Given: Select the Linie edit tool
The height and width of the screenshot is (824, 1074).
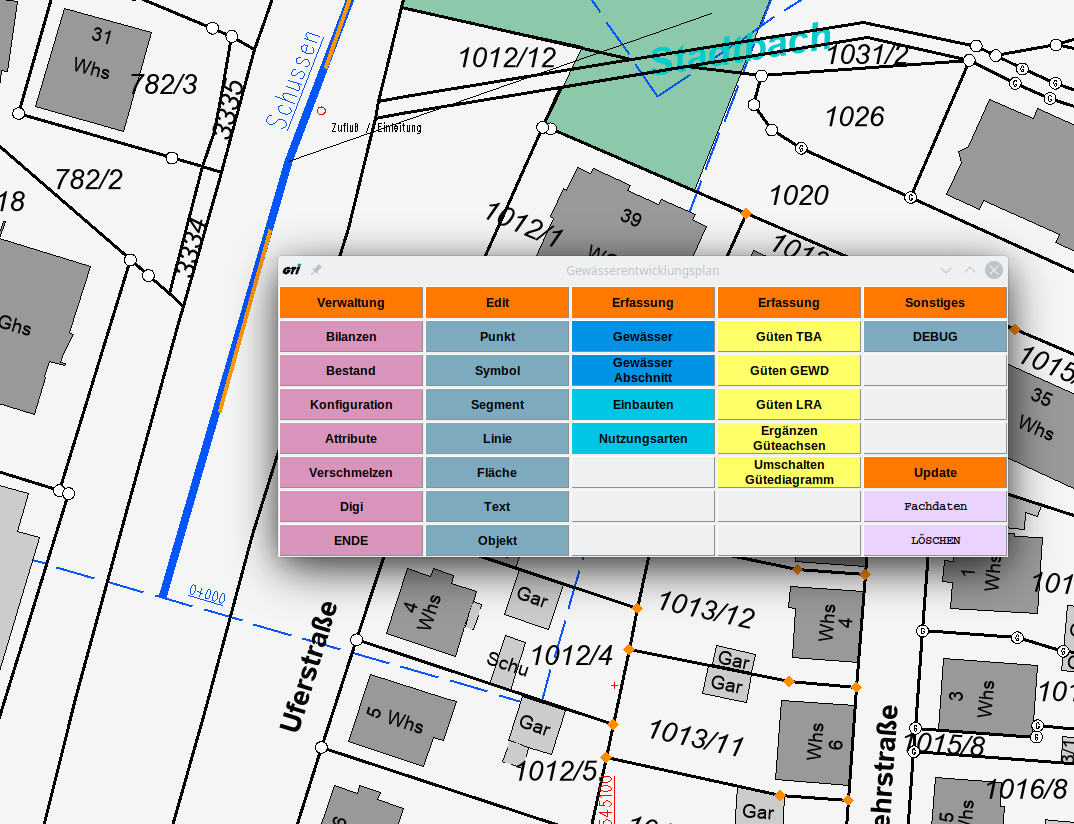Looking at the screenshot, I should click(x=497, y=439).
